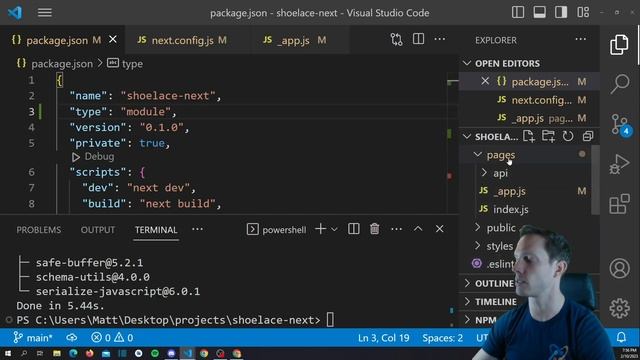Create new folder in explorer

(x=548, y=136)
